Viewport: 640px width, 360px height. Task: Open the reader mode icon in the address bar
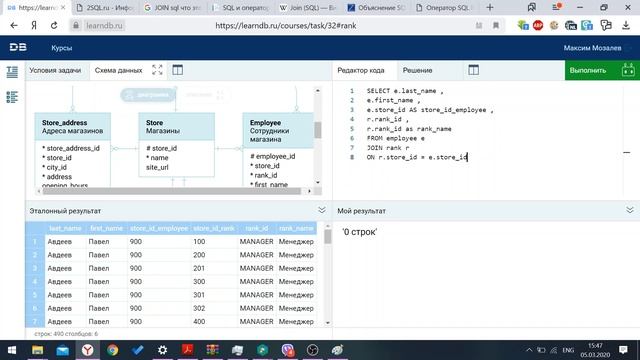click(479, 25)
